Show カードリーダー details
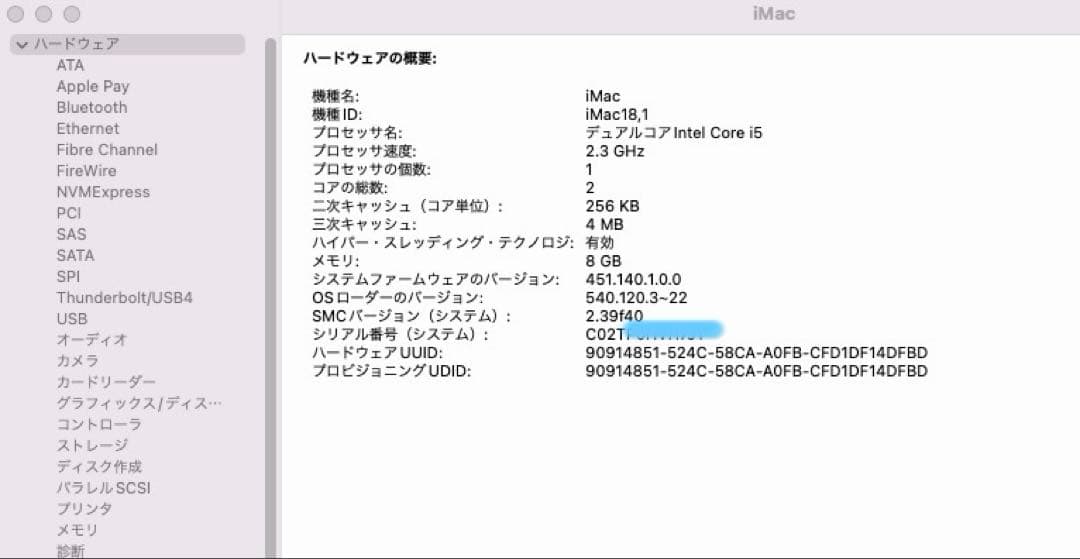This screenshot has width=1080, height=559. (106, 382)
